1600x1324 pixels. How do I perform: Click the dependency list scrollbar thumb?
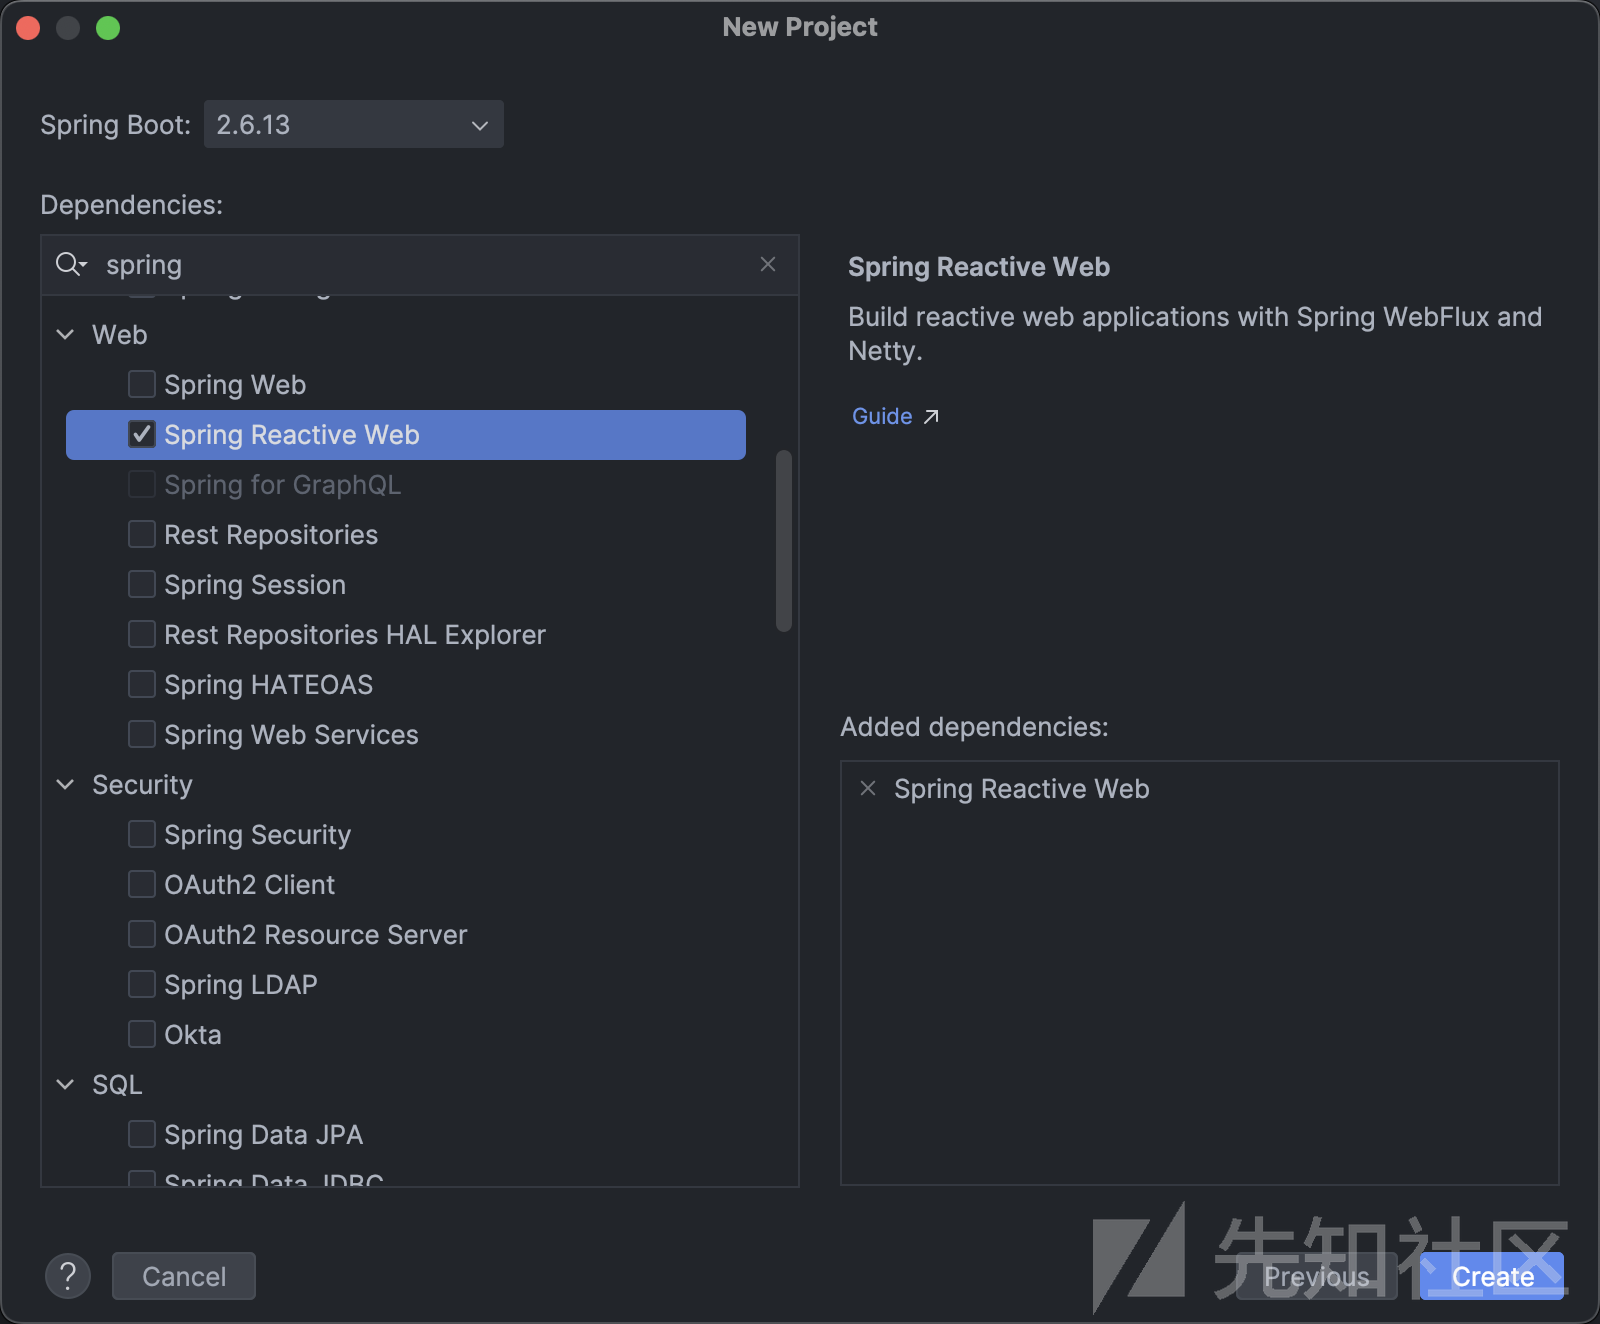[x=784, y=540]
